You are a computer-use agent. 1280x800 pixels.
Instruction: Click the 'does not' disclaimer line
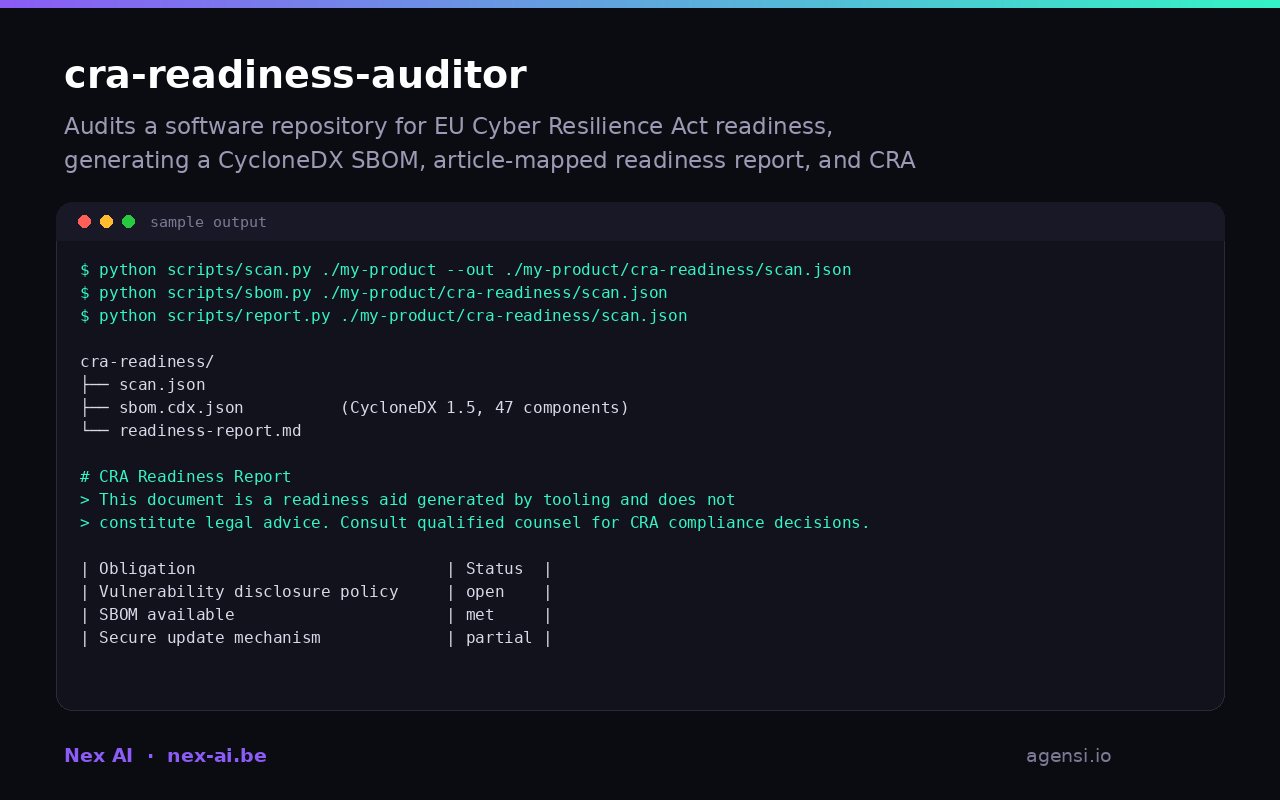[408, 500]
